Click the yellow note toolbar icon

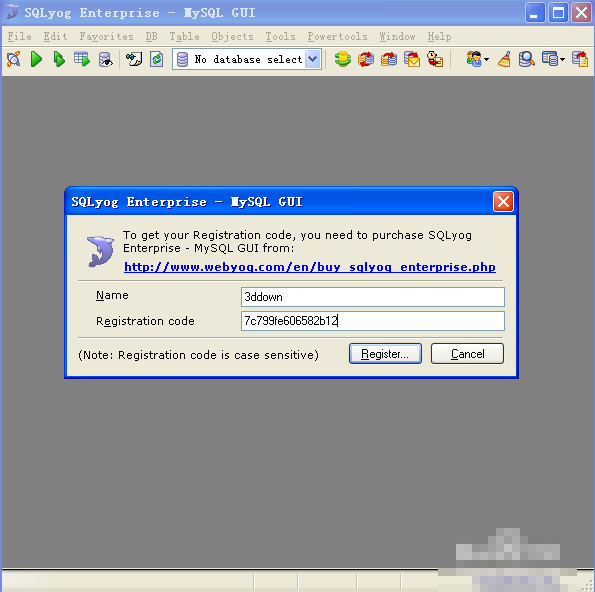134,59
